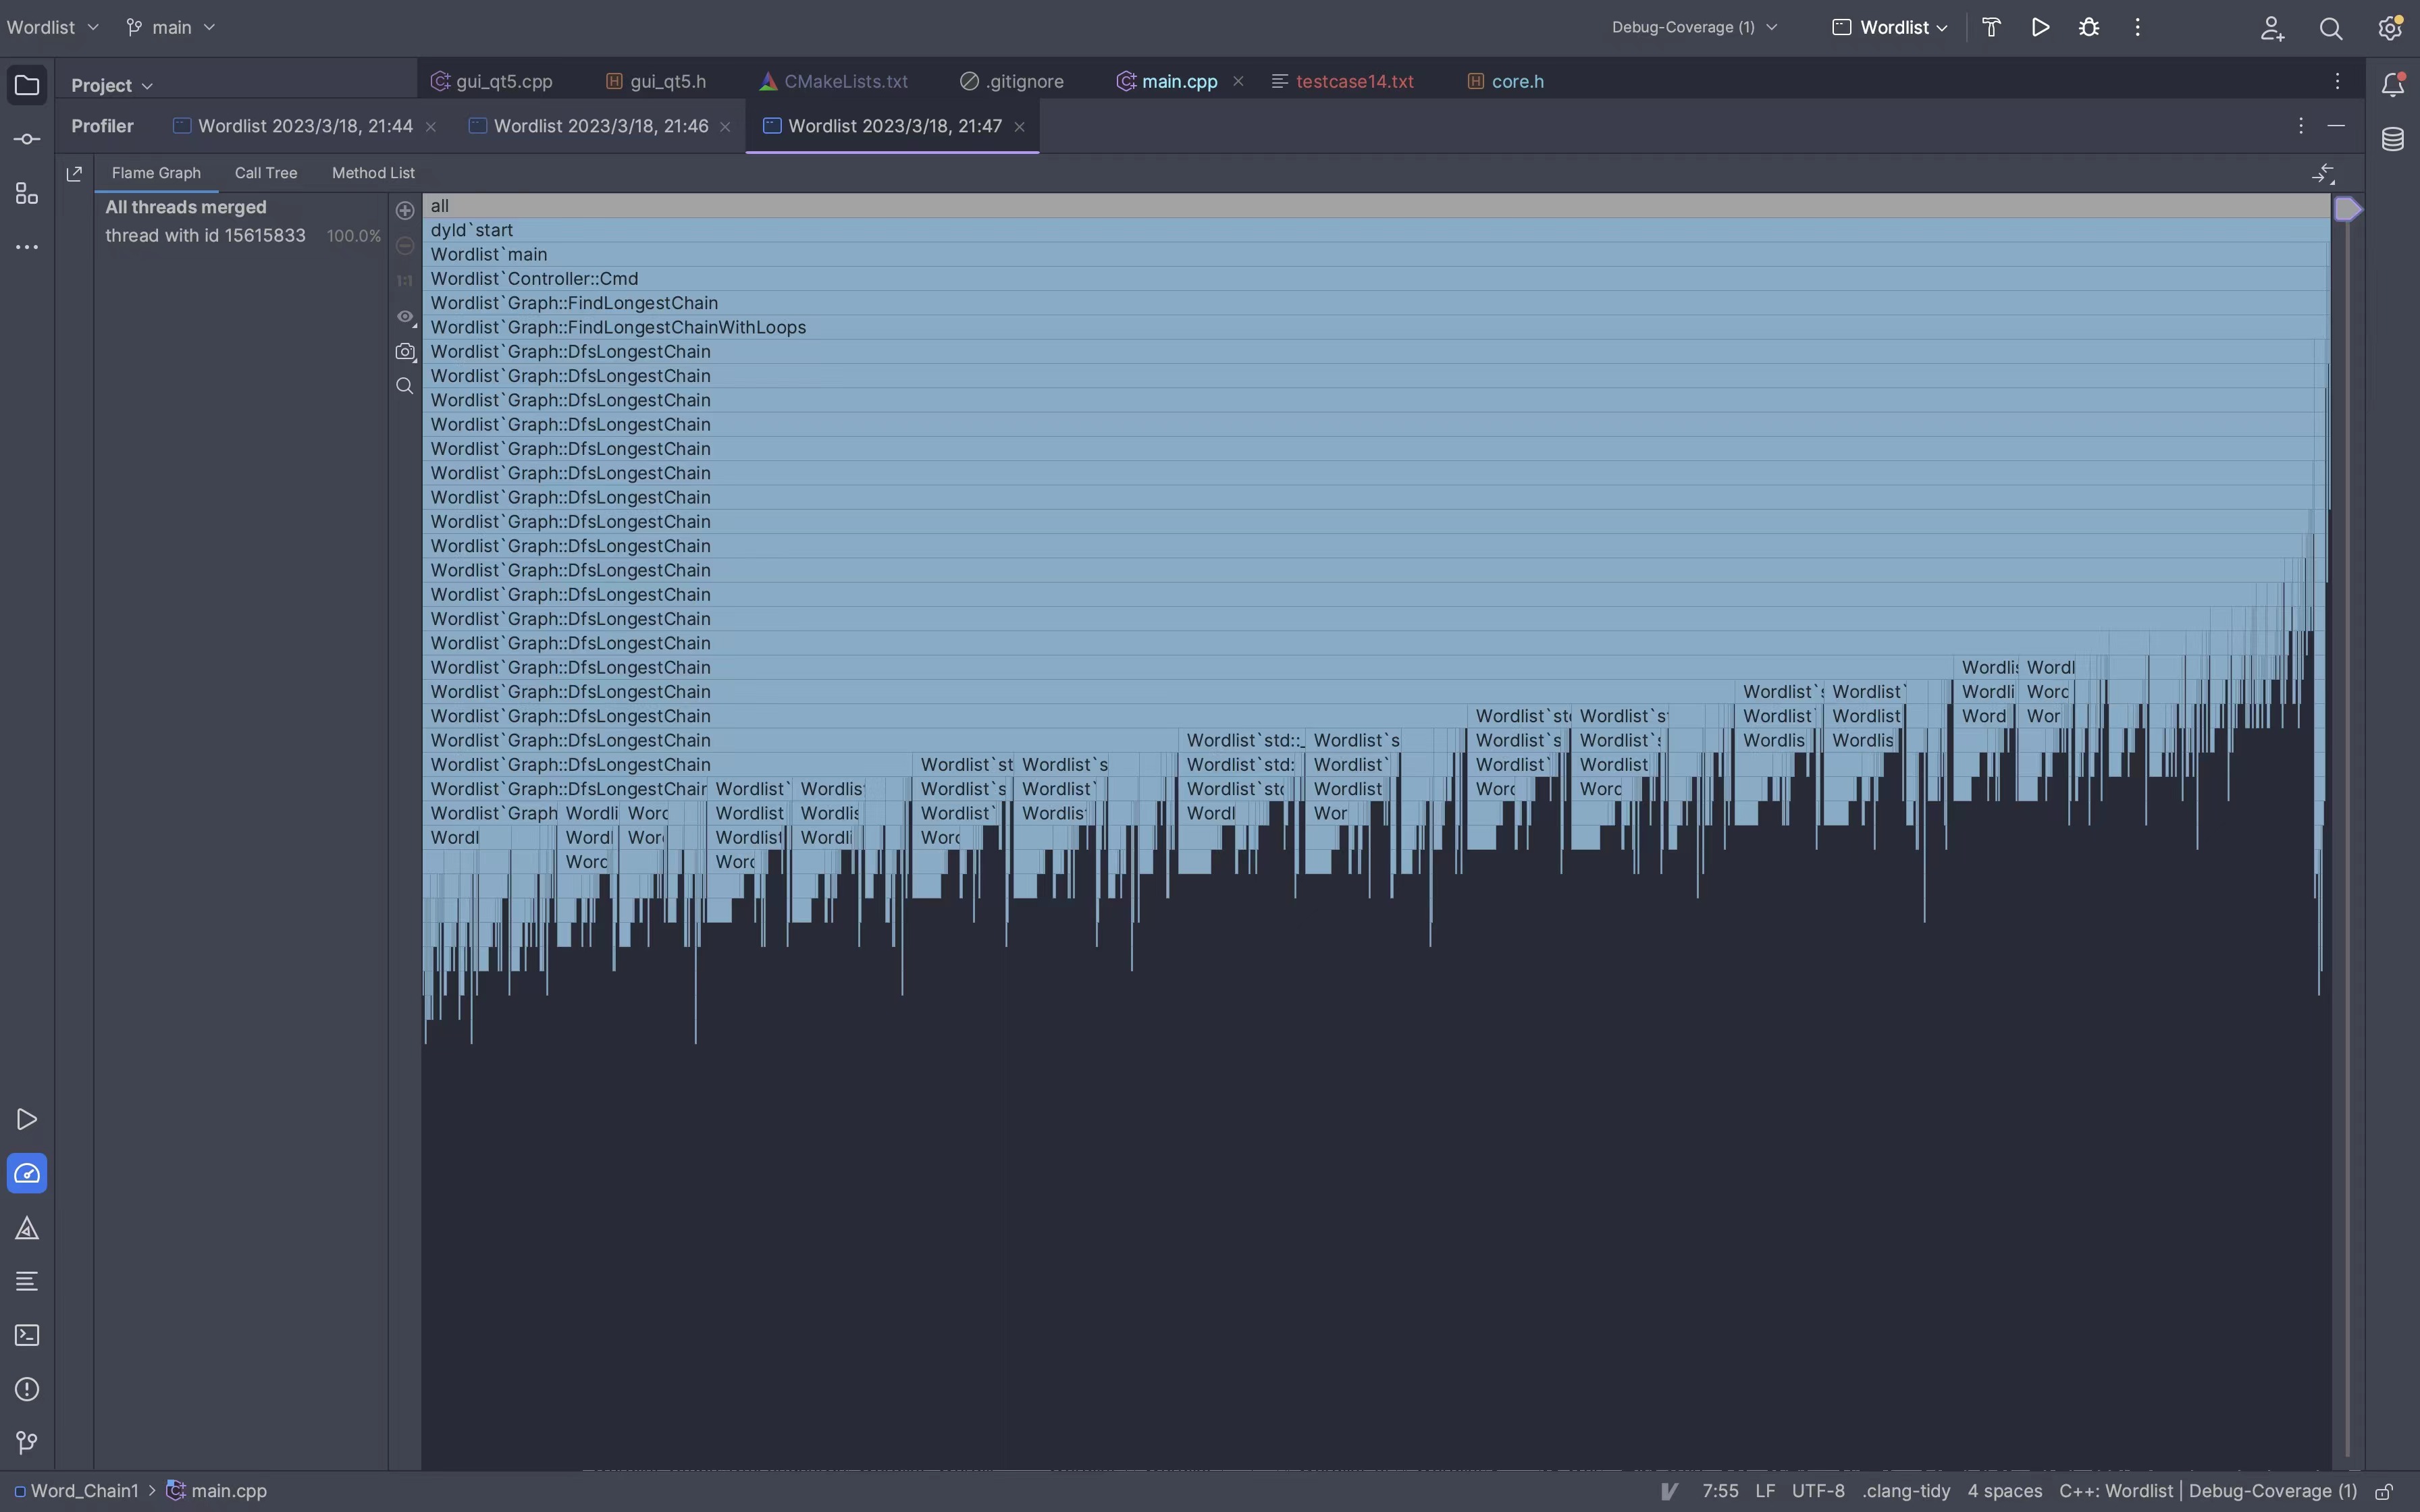This screenshot has height=1512, width=2420.
Task: Open the Git tool window
Action: pos(27,1442)
